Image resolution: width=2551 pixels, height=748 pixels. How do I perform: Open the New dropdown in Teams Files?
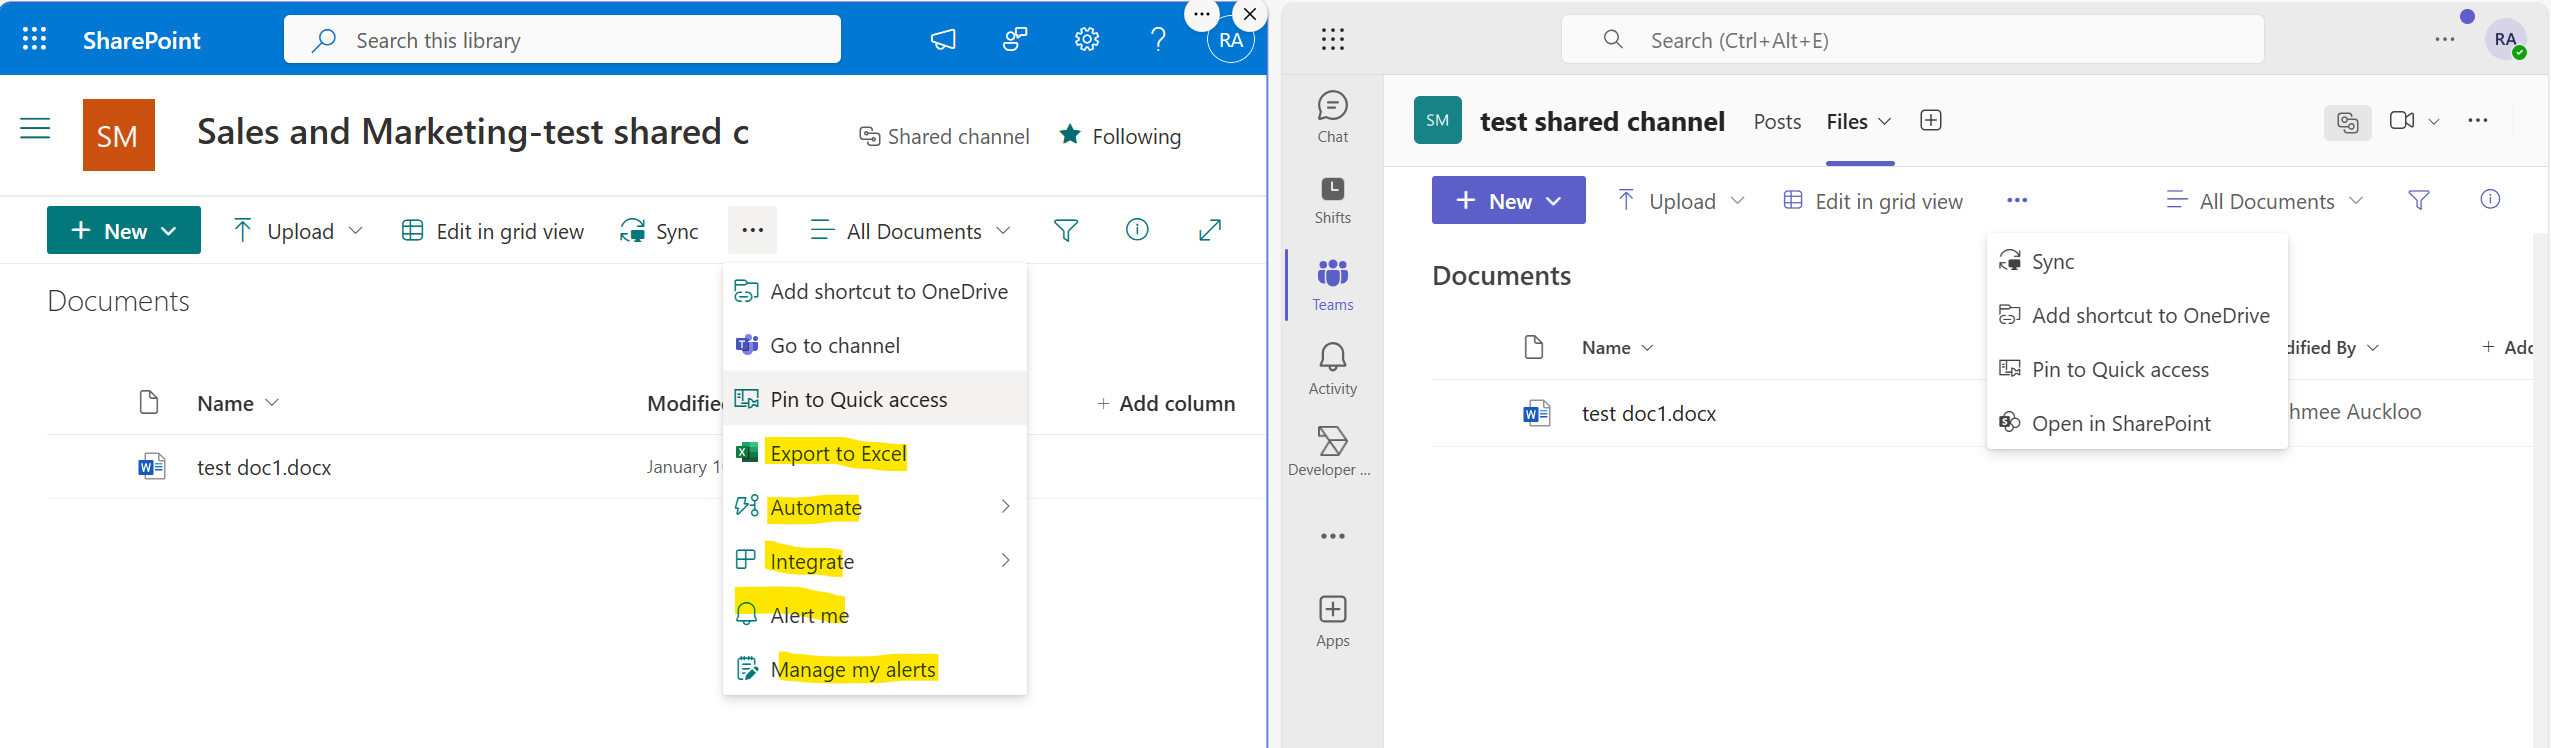[x=1508, y=200]
